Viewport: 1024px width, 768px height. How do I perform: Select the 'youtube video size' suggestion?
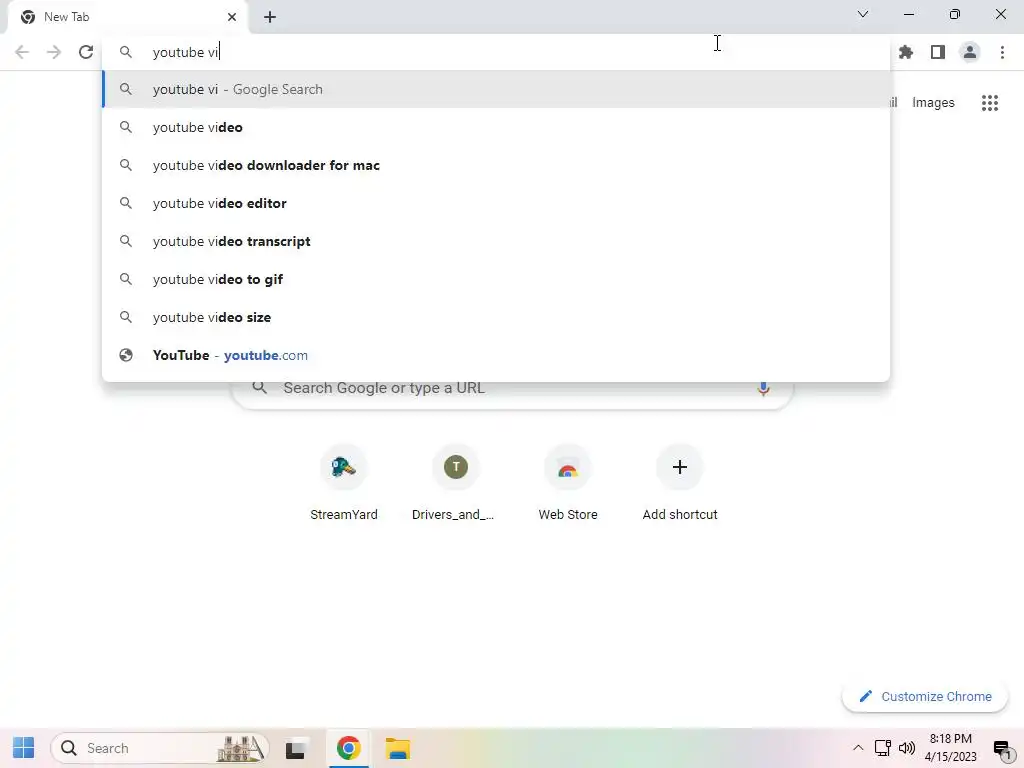tap(496, 317)
